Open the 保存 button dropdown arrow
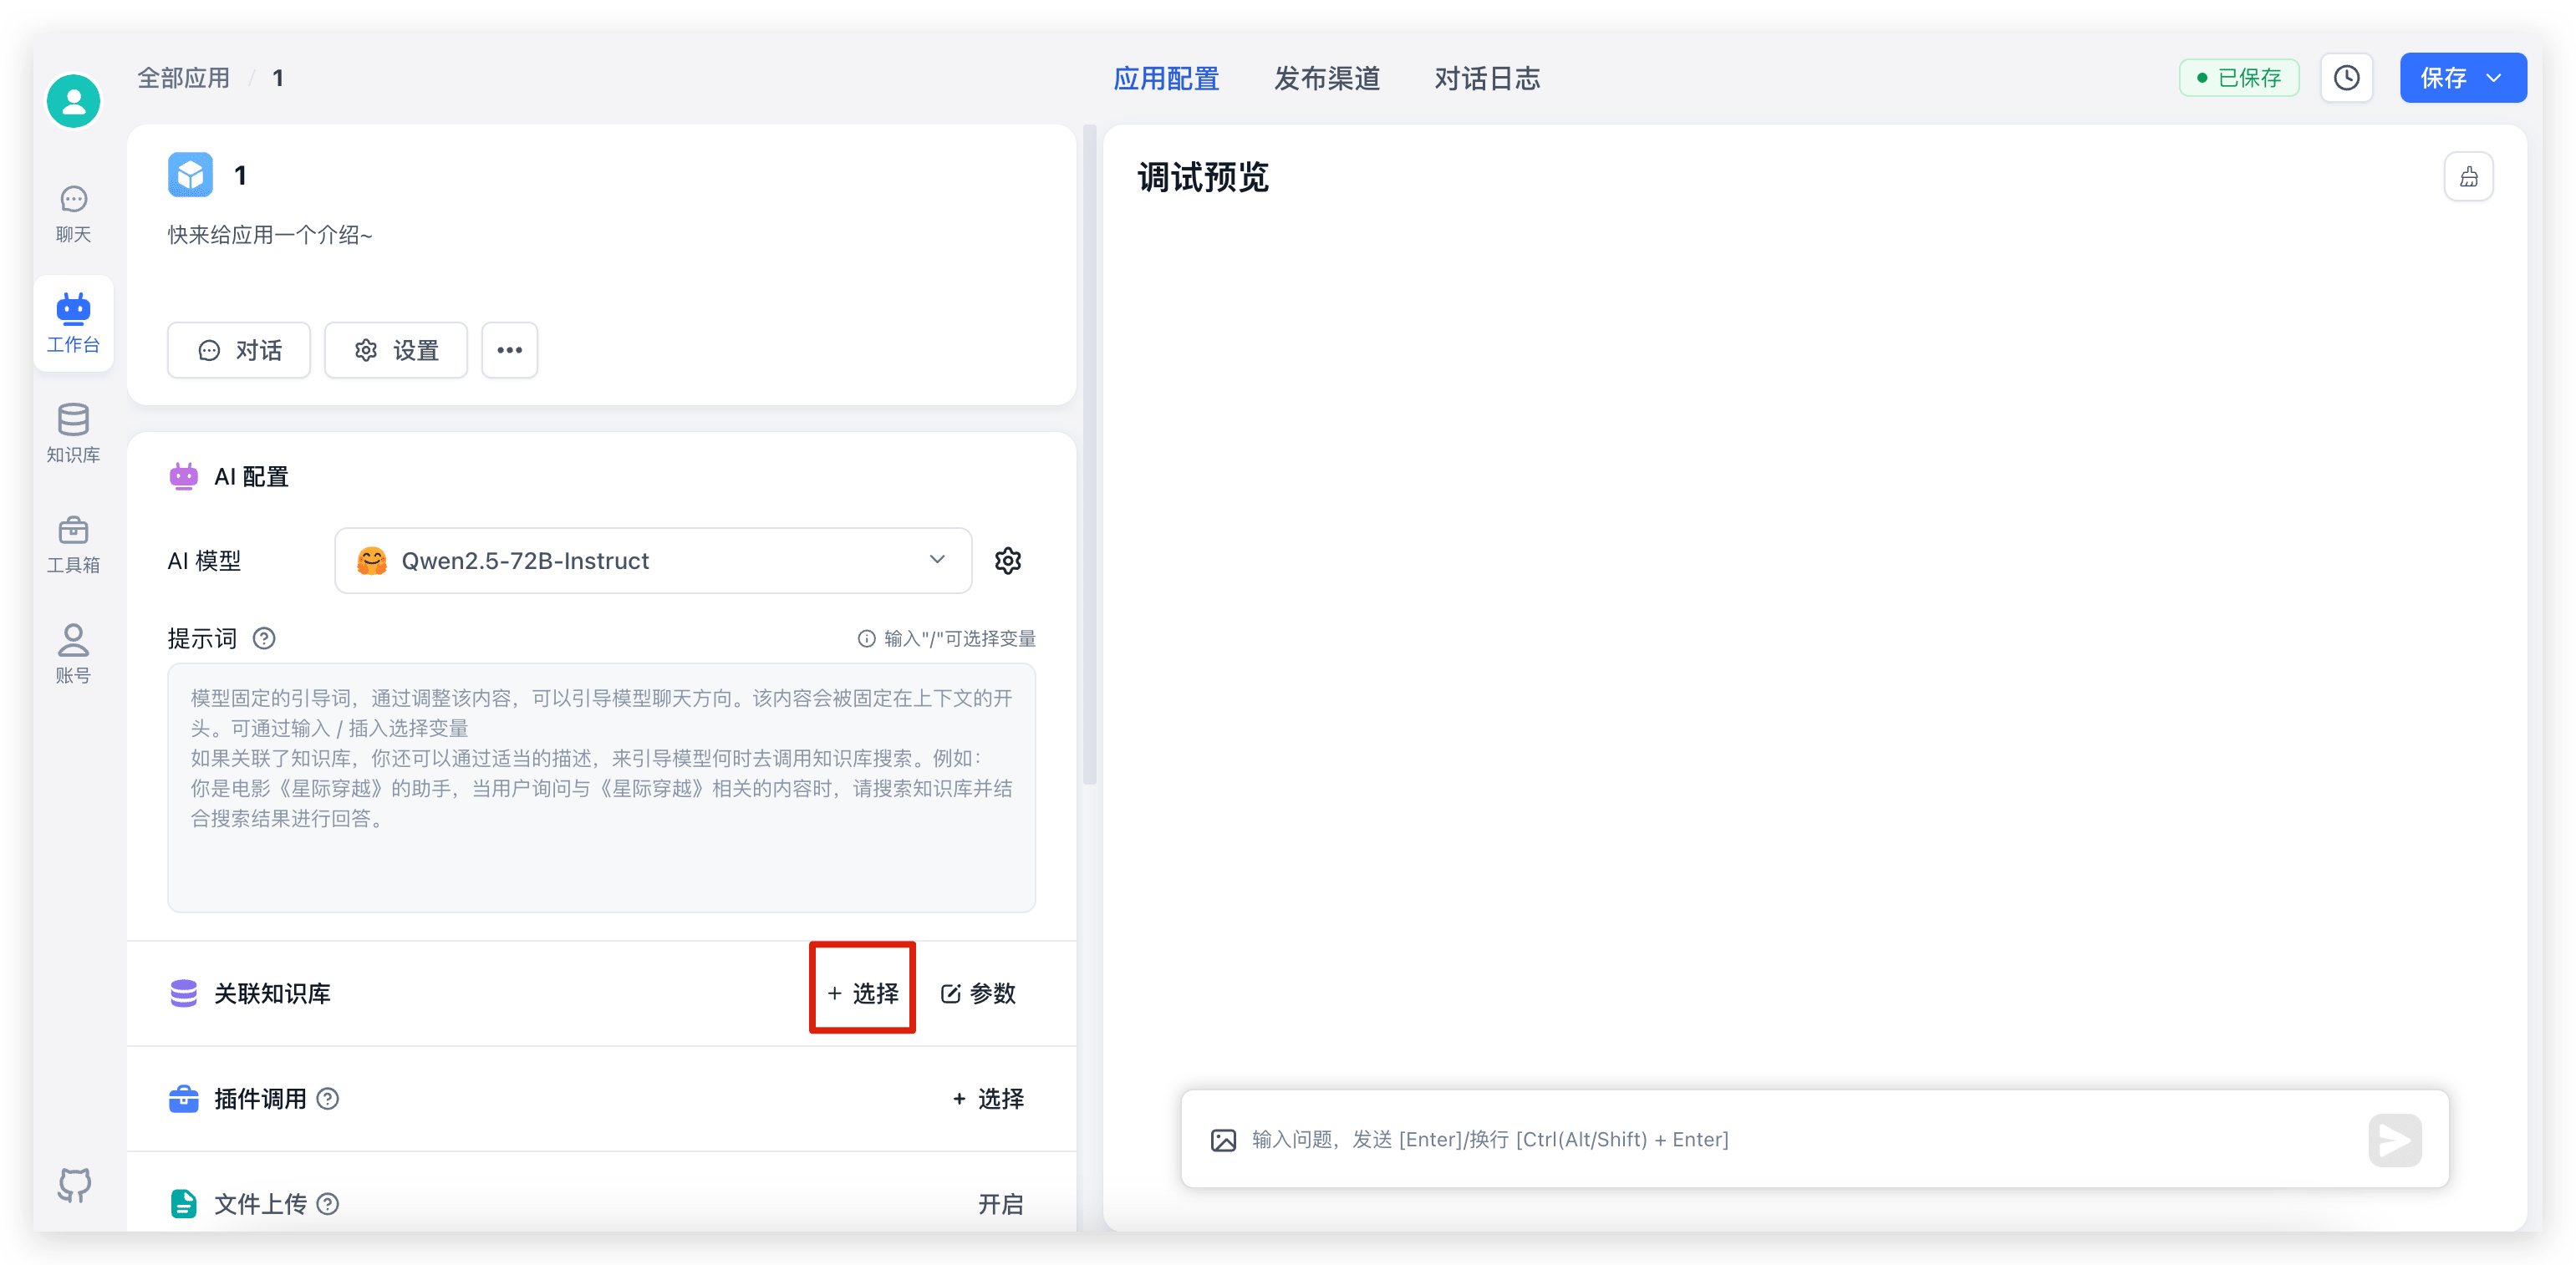Screen dimensions: 2576x1265 click(x=2495, y=78)
